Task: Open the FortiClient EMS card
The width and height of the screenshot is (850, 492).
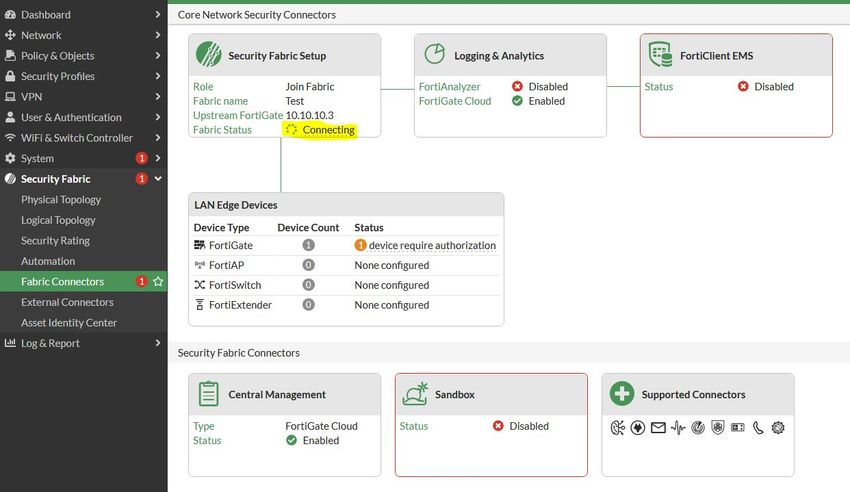Action: tap(736, 86)
